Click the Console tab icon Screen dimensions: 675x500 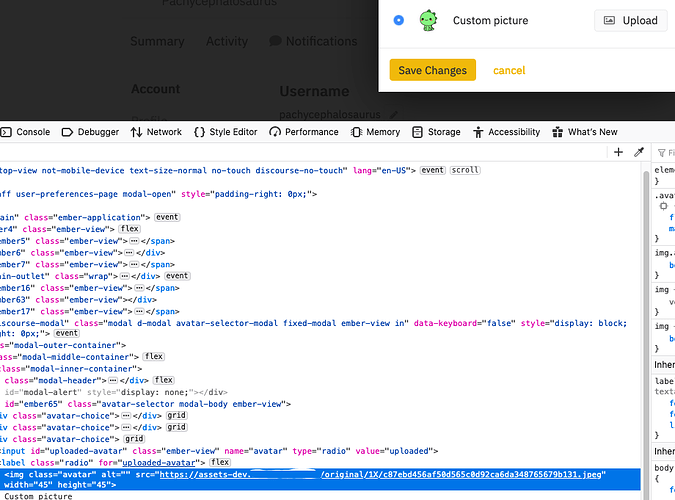tap(6, 132)
